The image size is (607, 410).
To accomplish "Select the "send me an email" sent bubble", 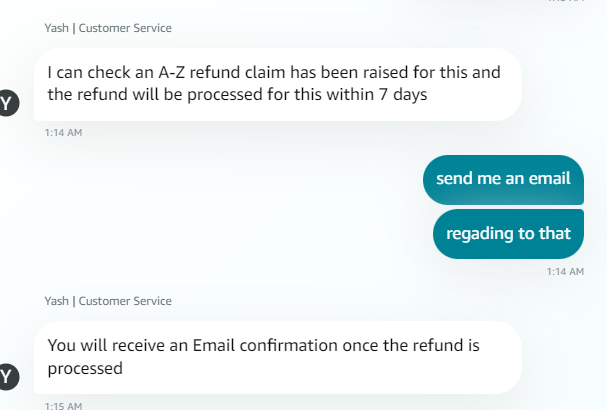I will (503, 180).
